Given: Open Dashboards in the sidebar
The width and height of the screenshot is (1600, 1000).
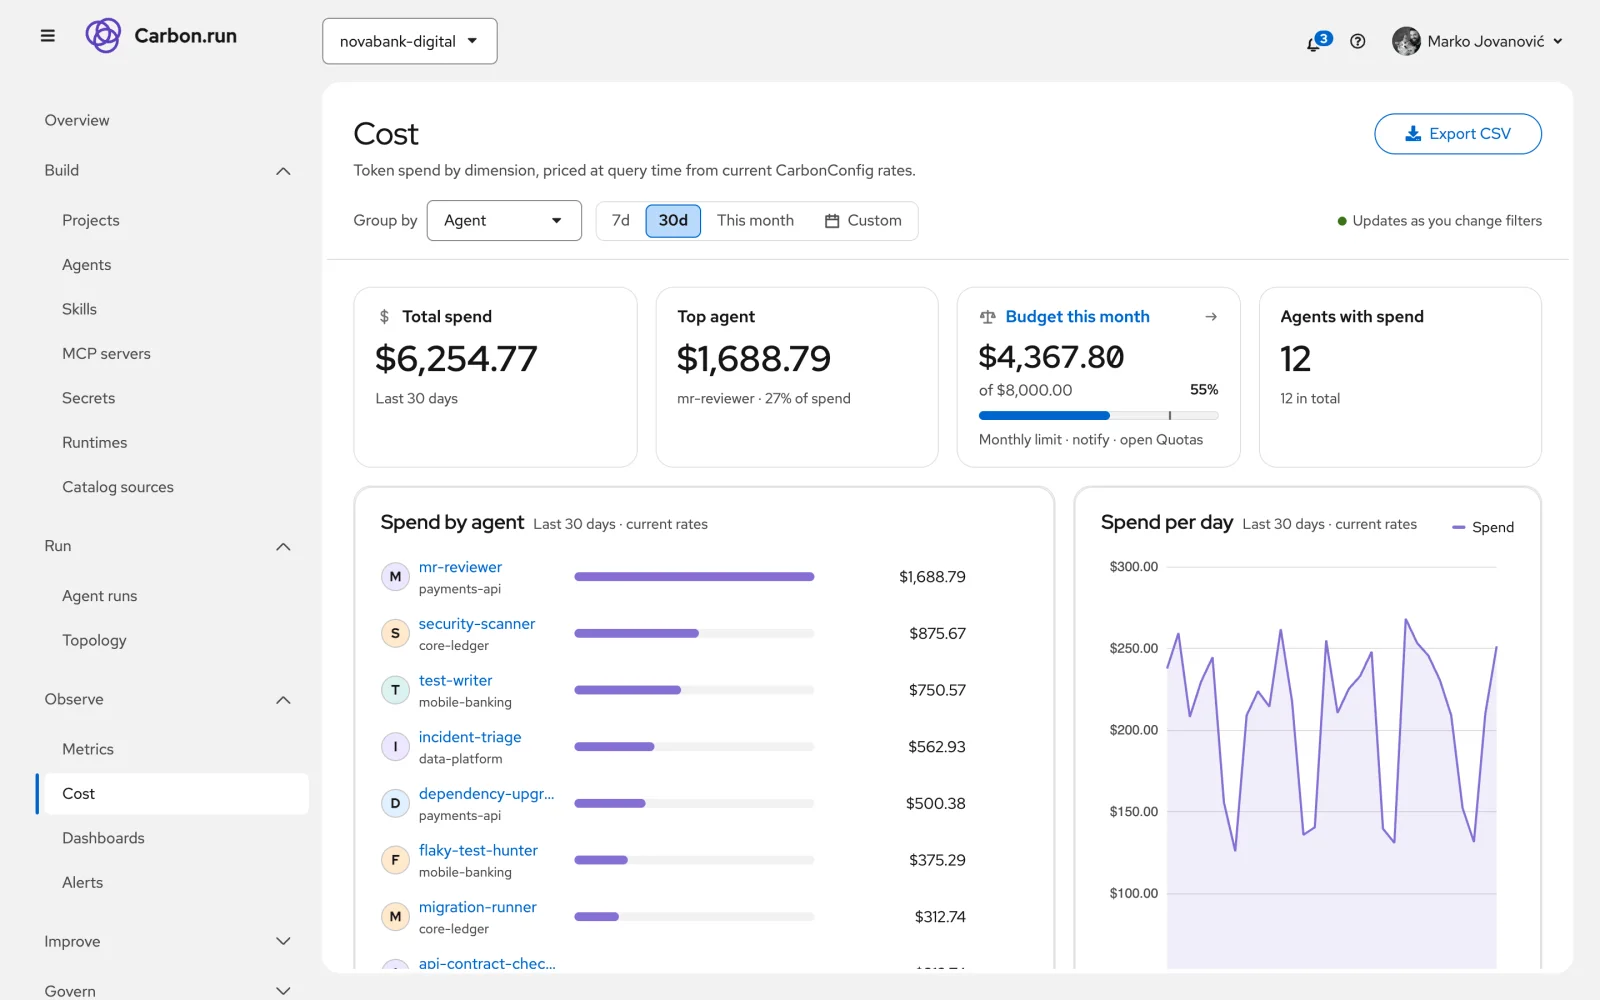Looking at the screenshot, I should pyautogui.click(x=103, y=838).
